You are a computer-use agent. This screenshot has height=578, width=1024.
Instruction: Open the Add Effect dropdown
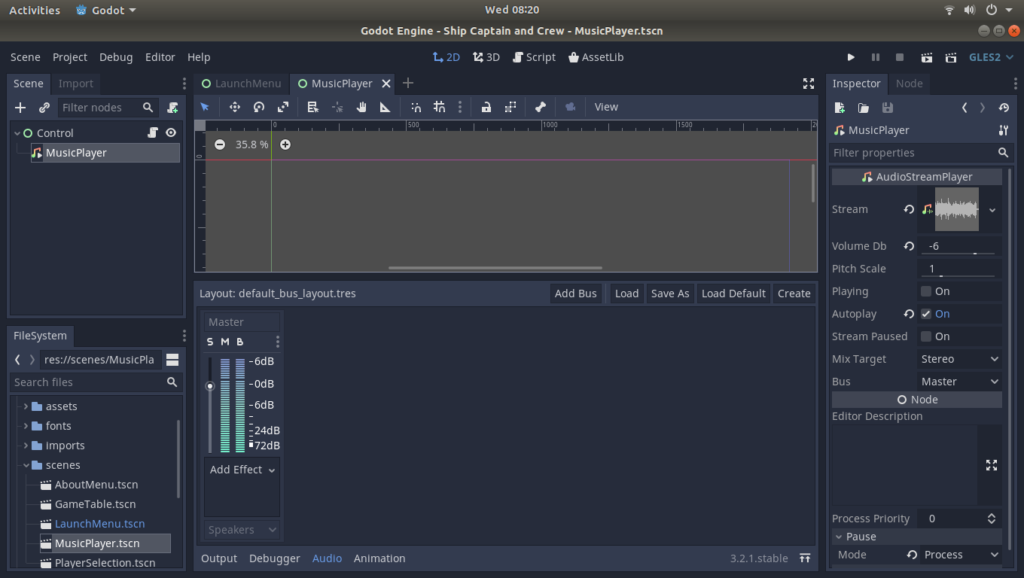241,470
